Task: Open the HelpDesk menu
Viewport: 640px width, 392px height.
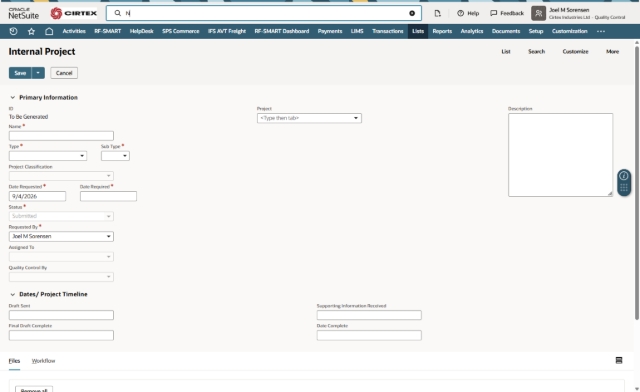Action: pos(142,31)
